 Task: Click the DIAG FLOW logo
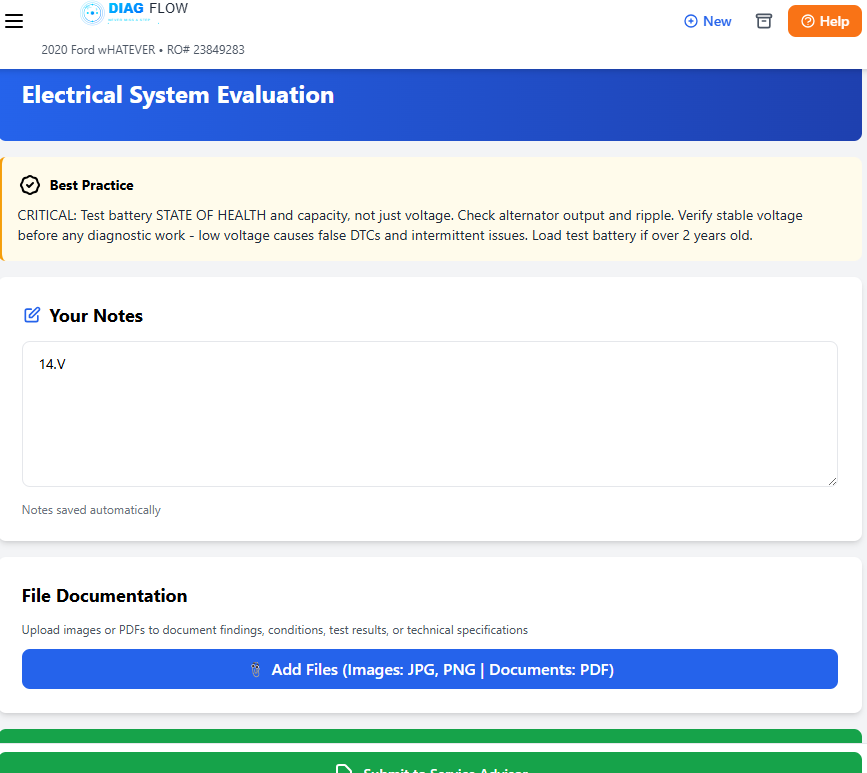click(134, 13)
